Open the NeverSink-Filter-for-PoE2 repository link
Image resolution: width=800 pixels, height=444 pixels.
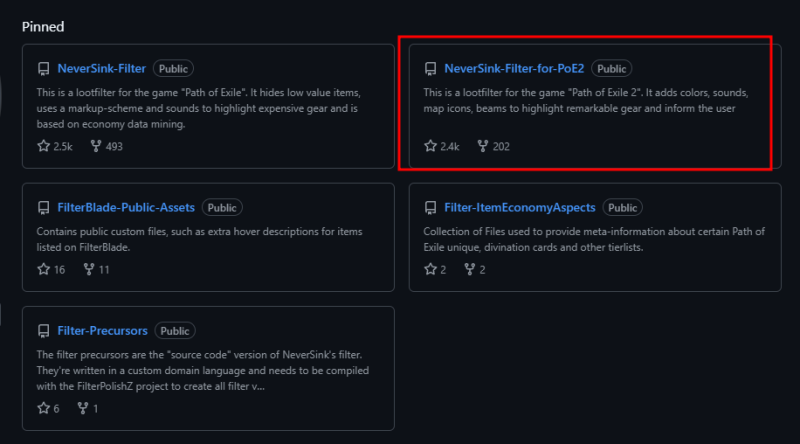pyautogui.click(x=514, y=69)
